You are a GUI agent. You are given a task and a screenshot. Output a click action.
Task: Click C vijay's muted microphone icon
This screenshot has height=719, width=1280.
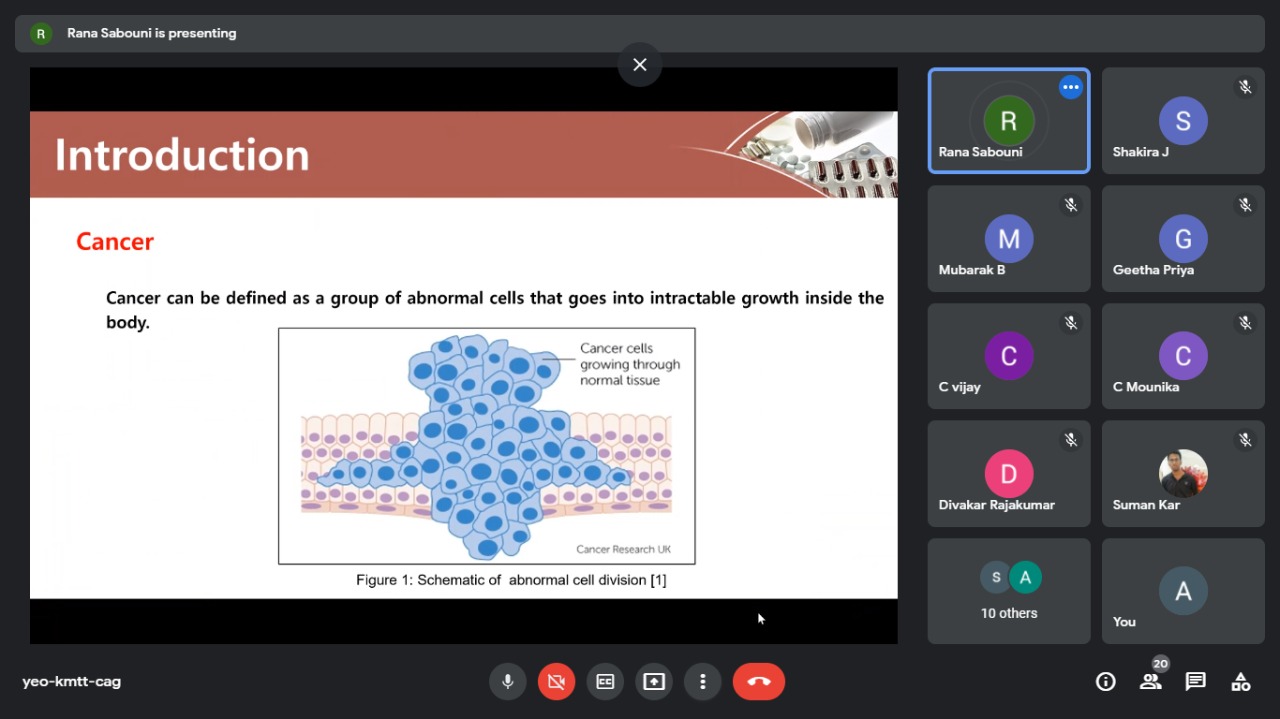click(x=1071, y=322)
